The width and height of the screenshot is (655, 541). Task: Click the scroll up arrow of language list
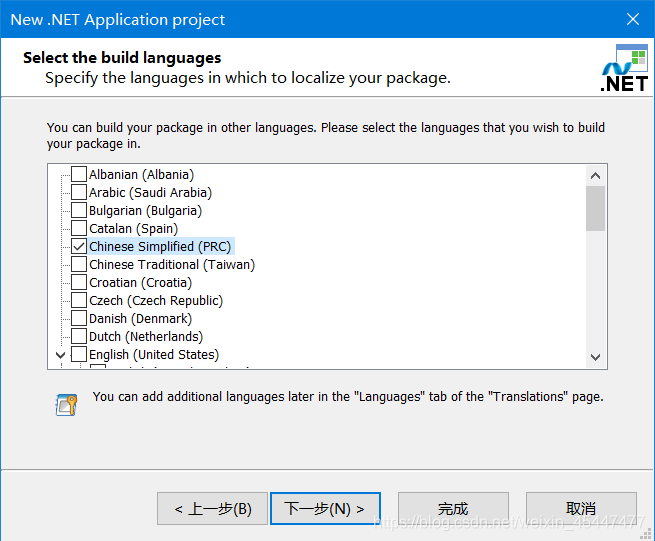(595, 175)
